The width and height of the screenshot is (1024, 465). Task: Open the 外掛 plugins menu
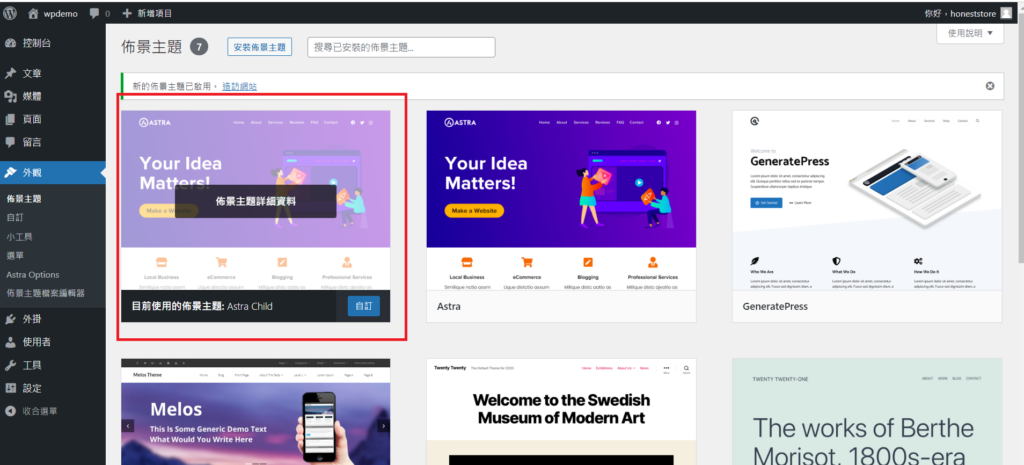tap(32, 319)
